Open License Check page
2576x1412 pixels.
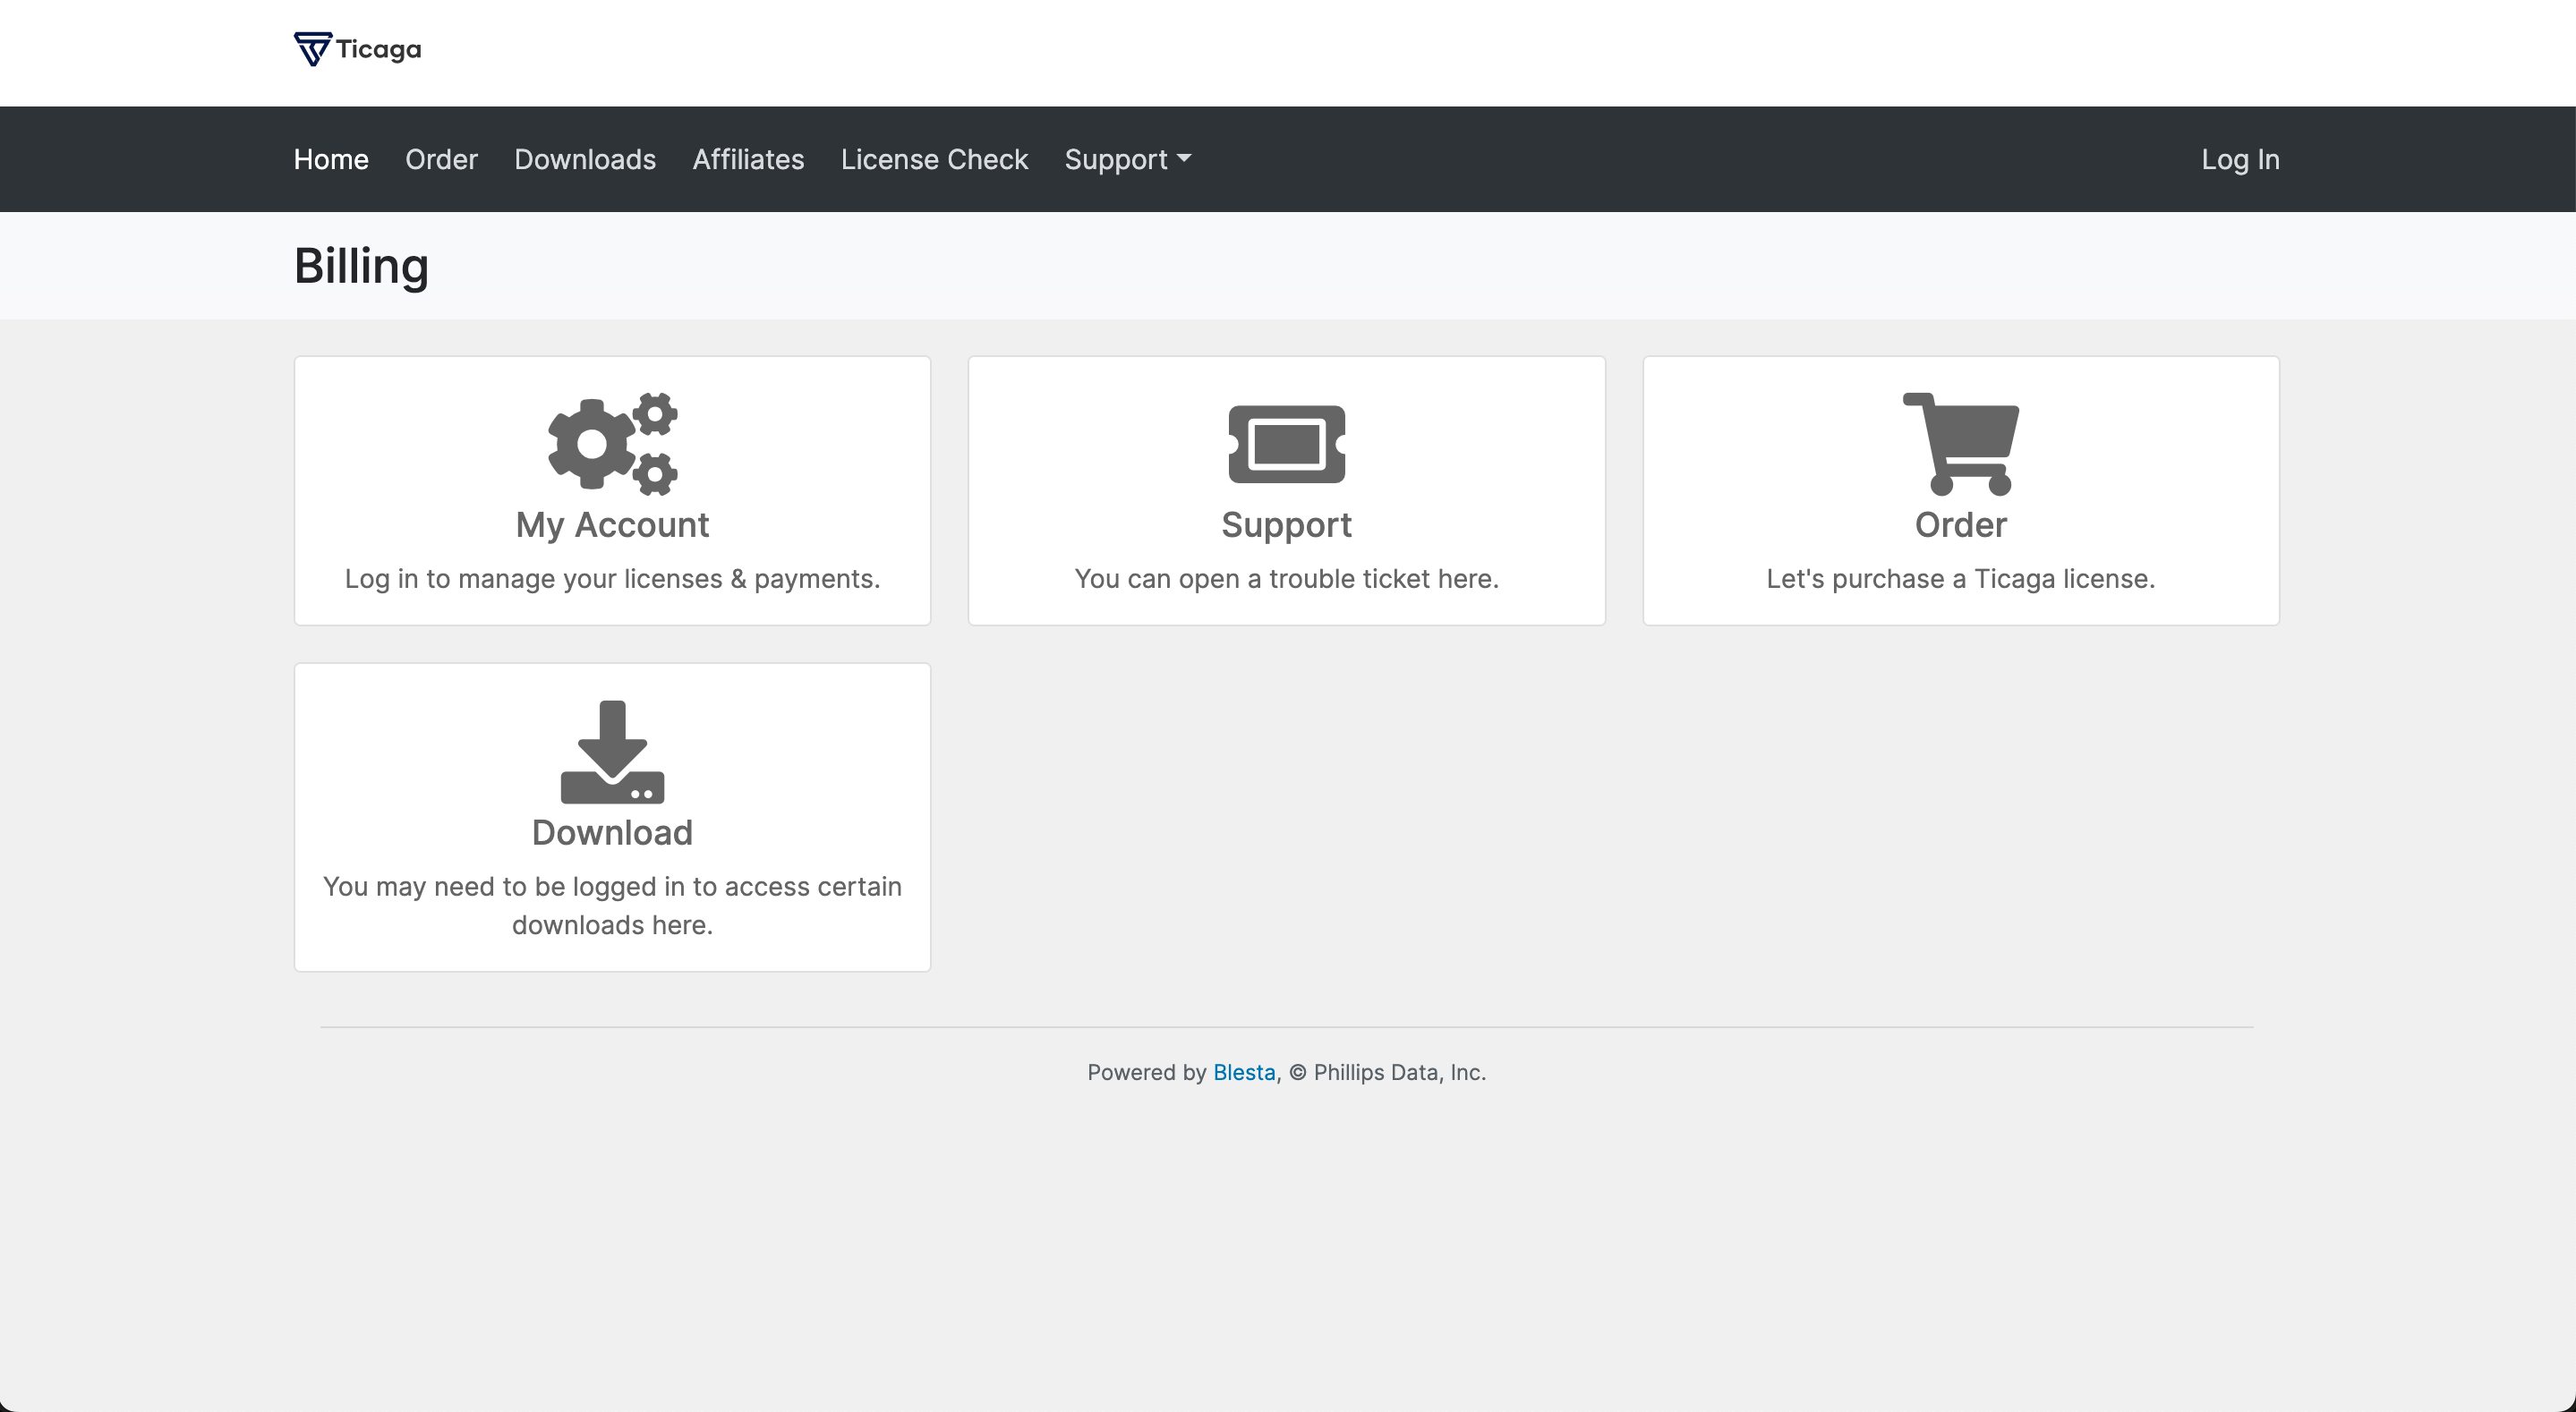click(934, 159)
